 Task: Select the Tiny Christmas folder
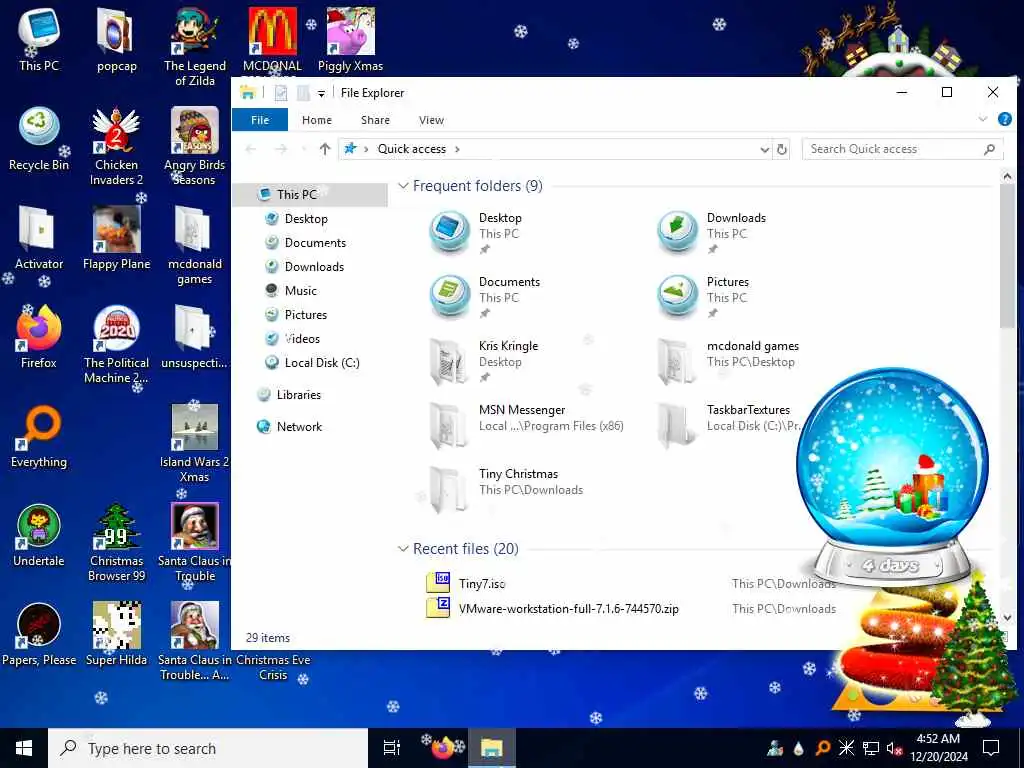pyautogui.click(x=506, y=488)
